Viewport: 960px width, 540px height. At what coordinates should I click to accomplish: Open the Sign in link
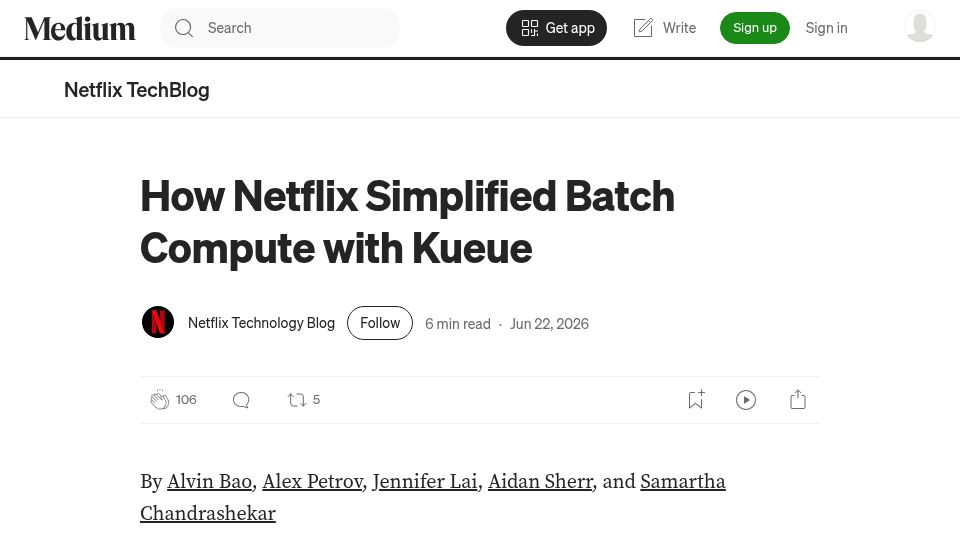click(x=826, y=28)
